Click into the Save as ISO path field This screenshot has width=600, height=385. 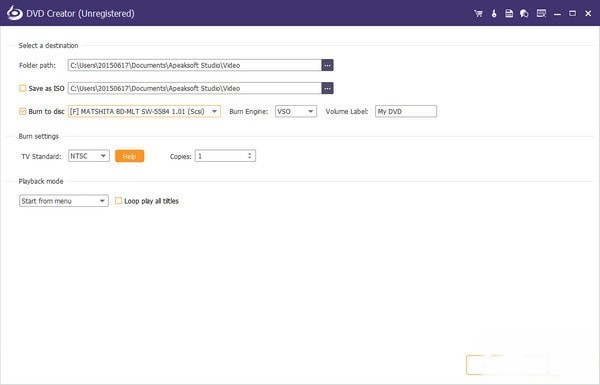195,88
